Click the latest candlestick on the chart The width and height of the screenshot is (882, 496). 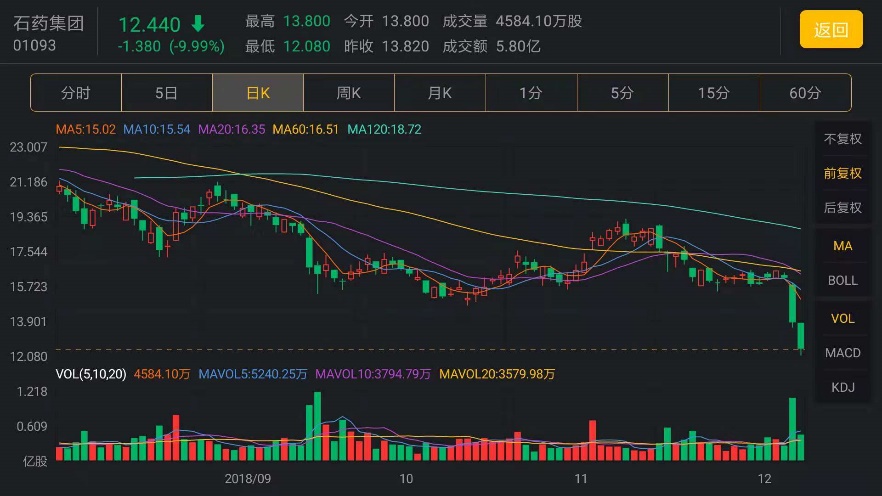point(801,336)
